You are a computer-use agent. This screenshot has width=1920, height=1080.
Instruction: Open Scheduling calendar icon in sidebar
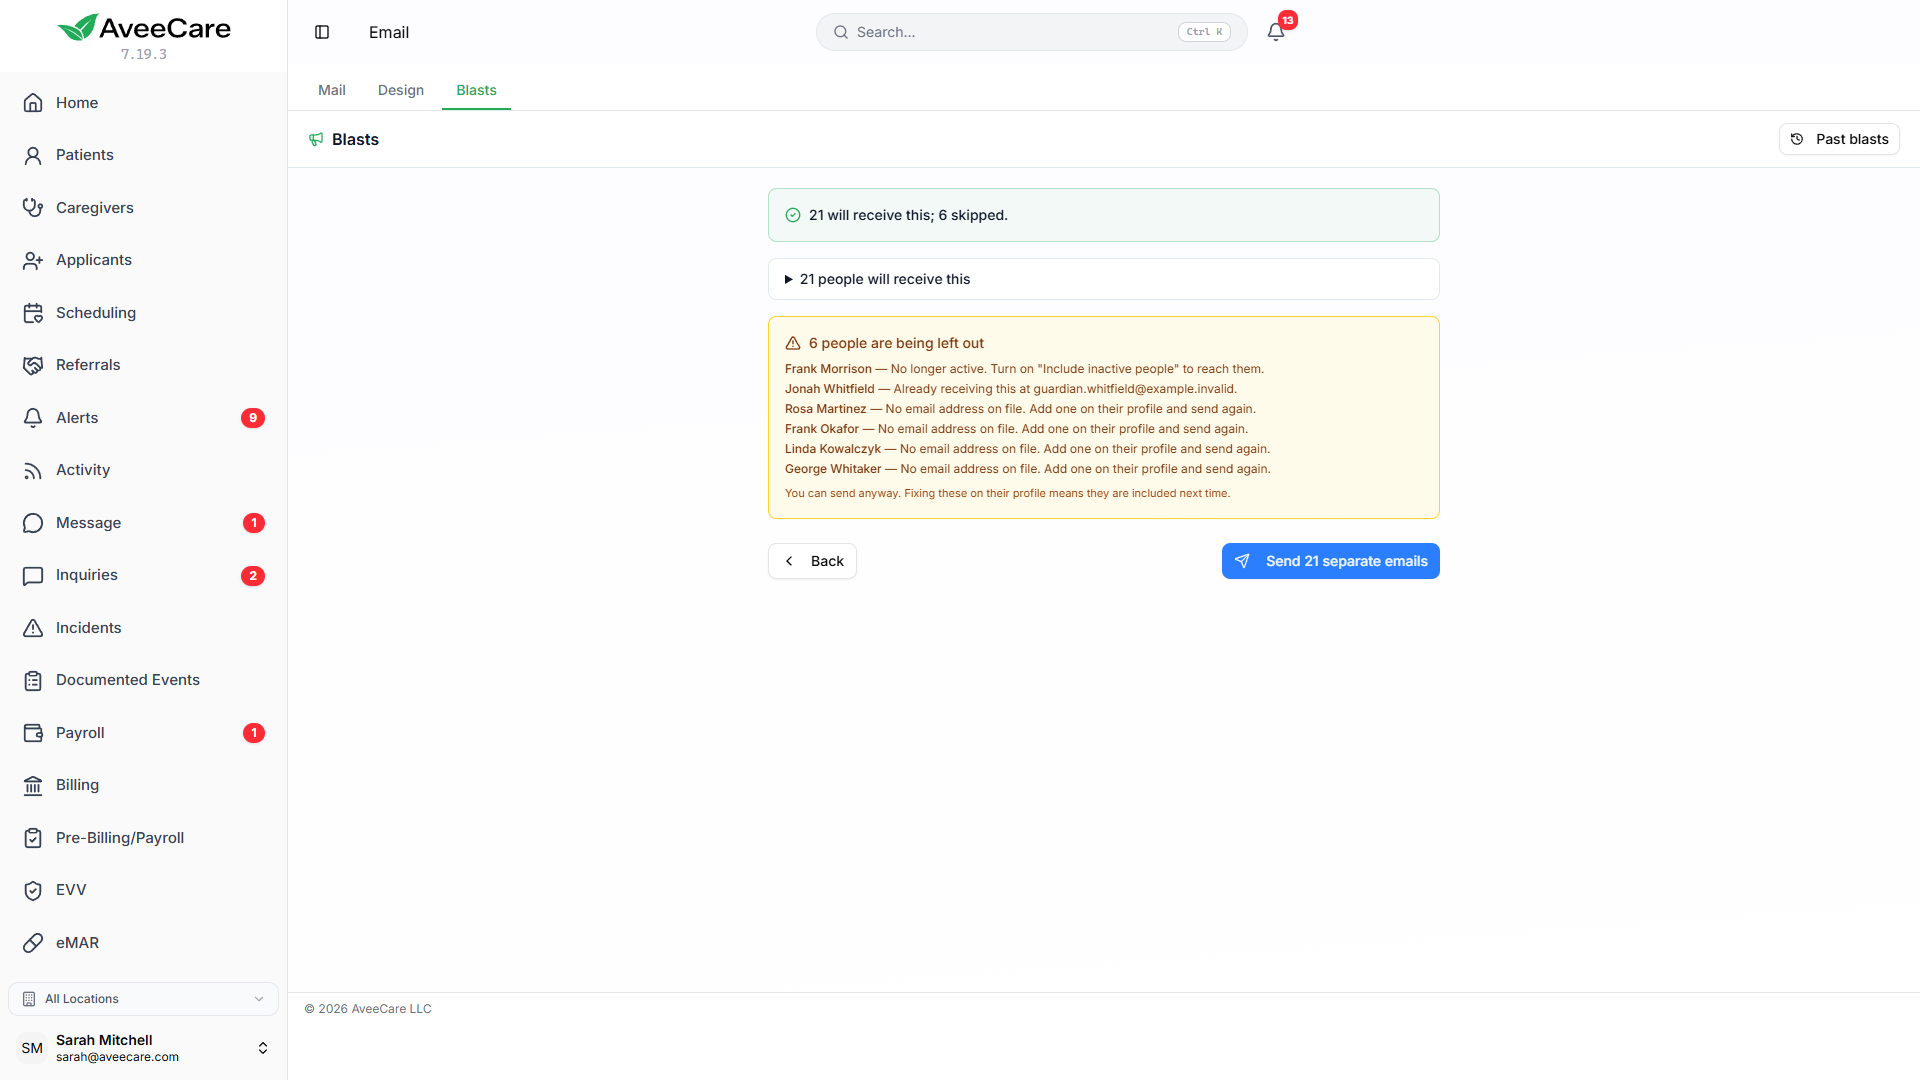pyautogui.click(x=33, y=313)
